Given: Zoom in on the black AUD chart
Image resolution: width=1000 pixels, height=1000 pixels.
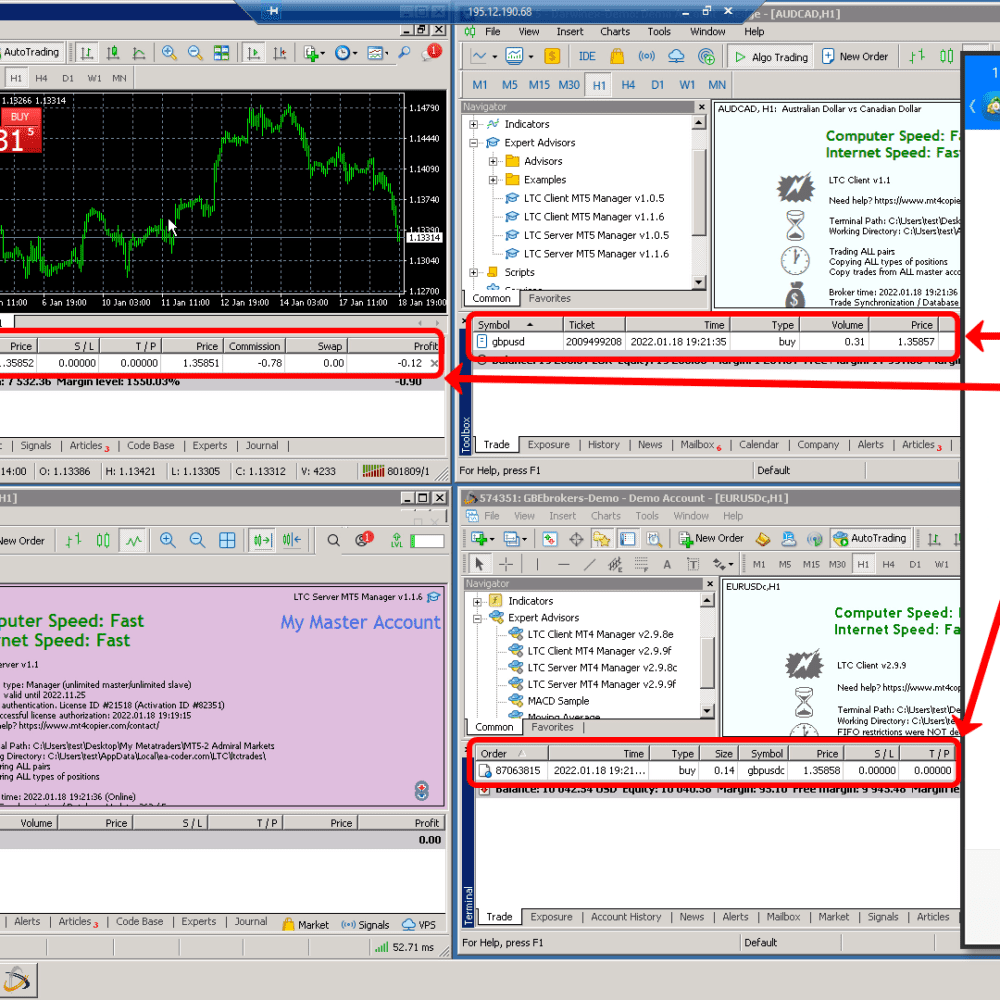Looking at the screenshot, I should (x=169, y=53).
